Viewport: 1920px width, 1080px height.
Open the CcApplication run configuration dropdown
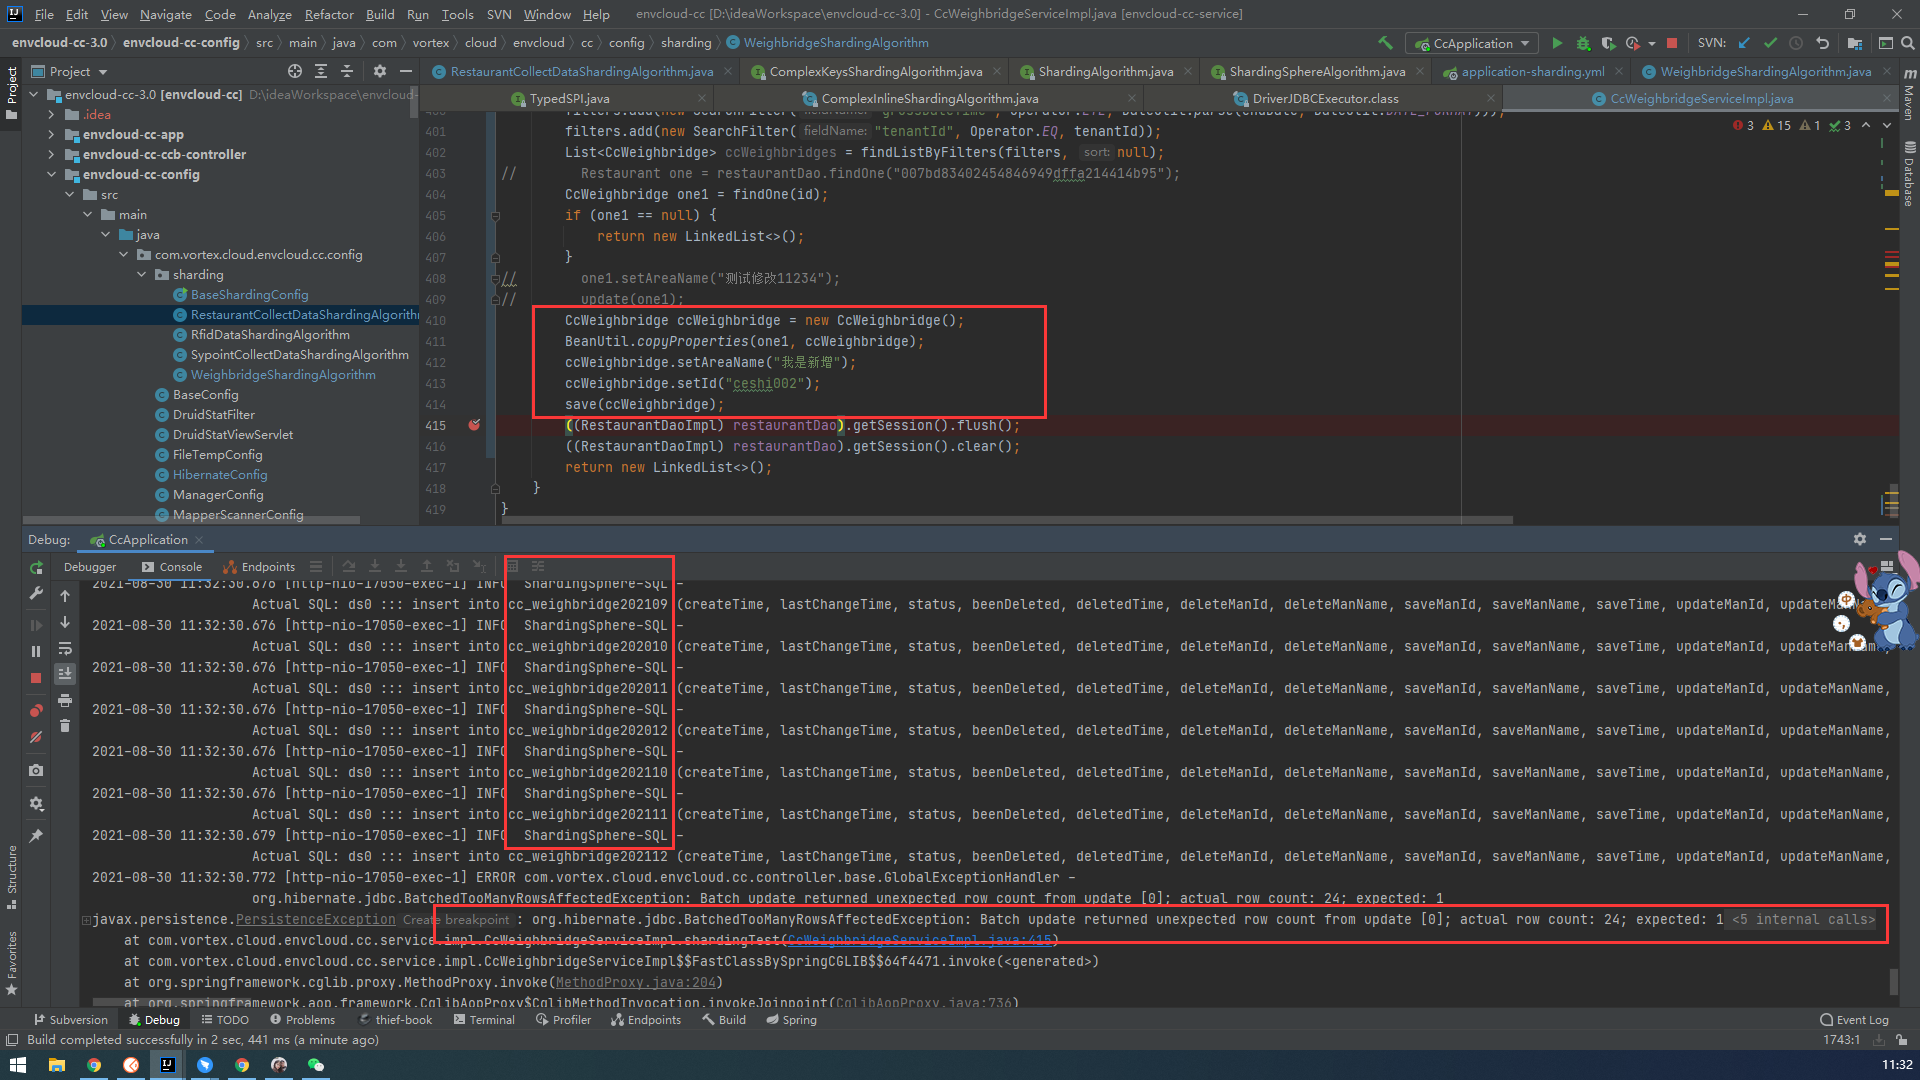coord(1472,43)
